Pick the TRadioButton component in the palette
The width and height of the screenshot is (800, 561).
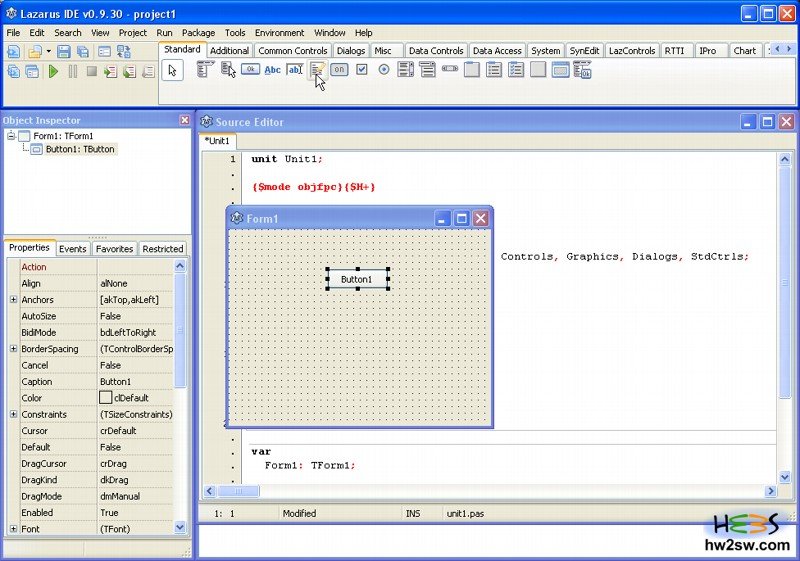384,69
